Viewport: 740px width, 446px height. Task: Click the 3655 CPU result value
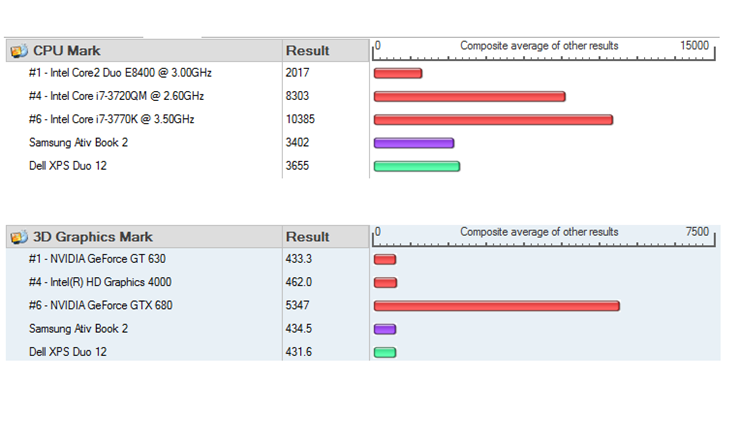[x=297, y=166]
